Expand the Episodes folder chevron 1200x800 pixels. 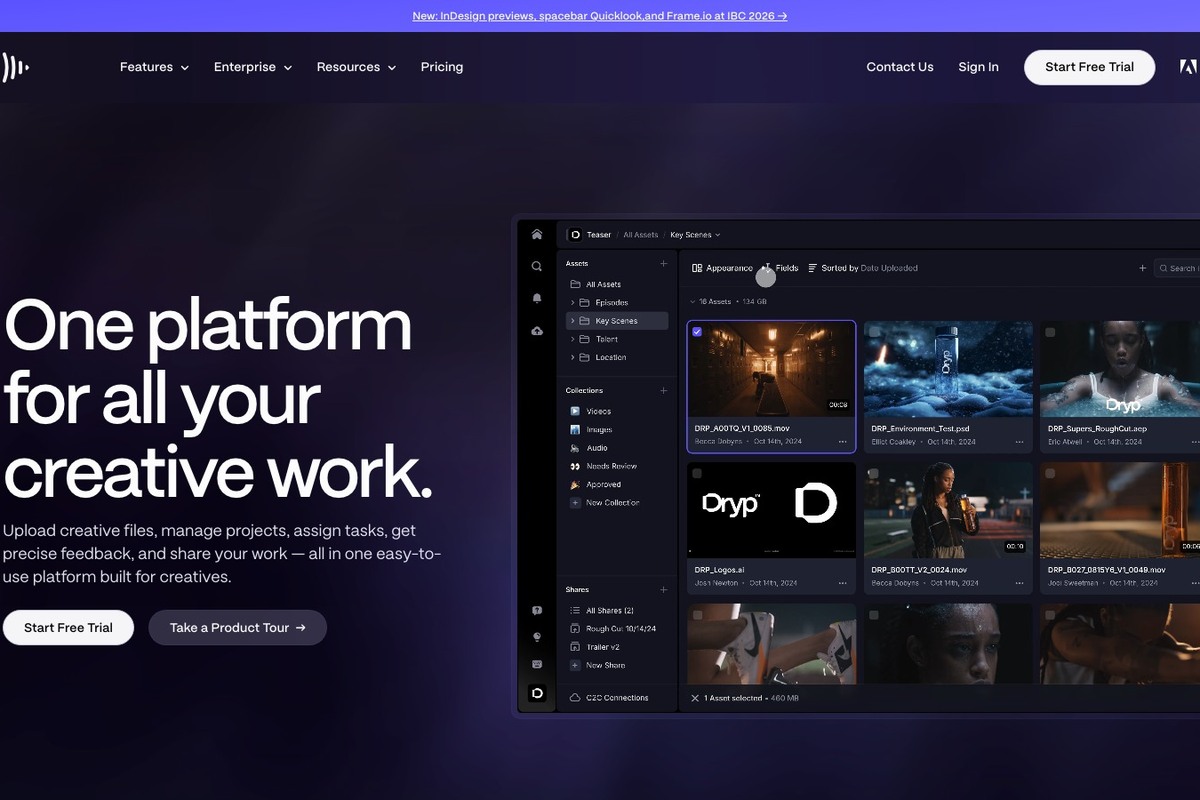(573, 303)
